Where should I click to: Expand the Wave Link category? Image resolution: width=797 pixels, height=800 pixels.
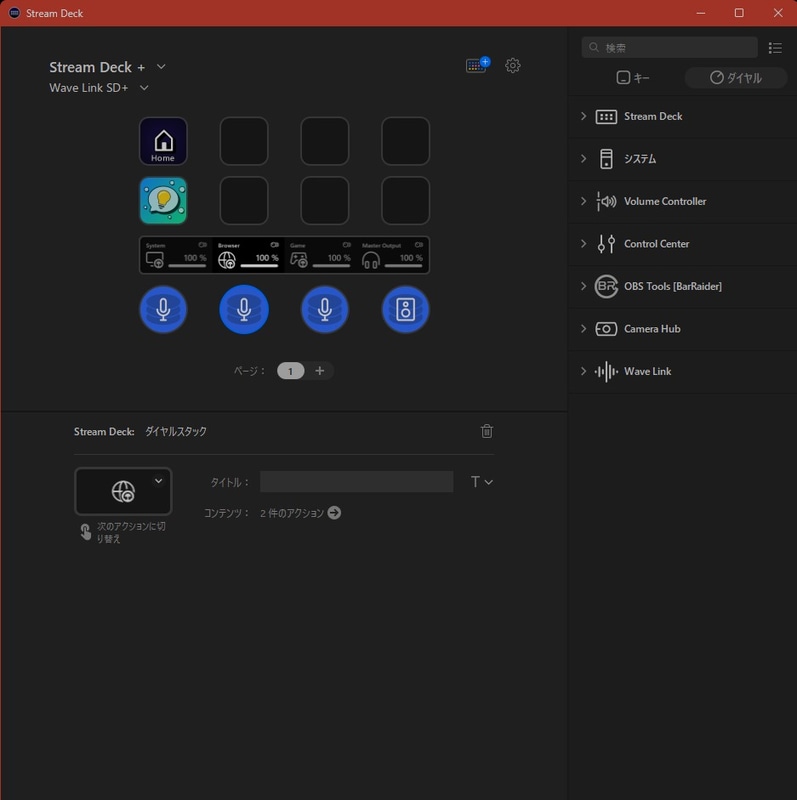[583, 371]
